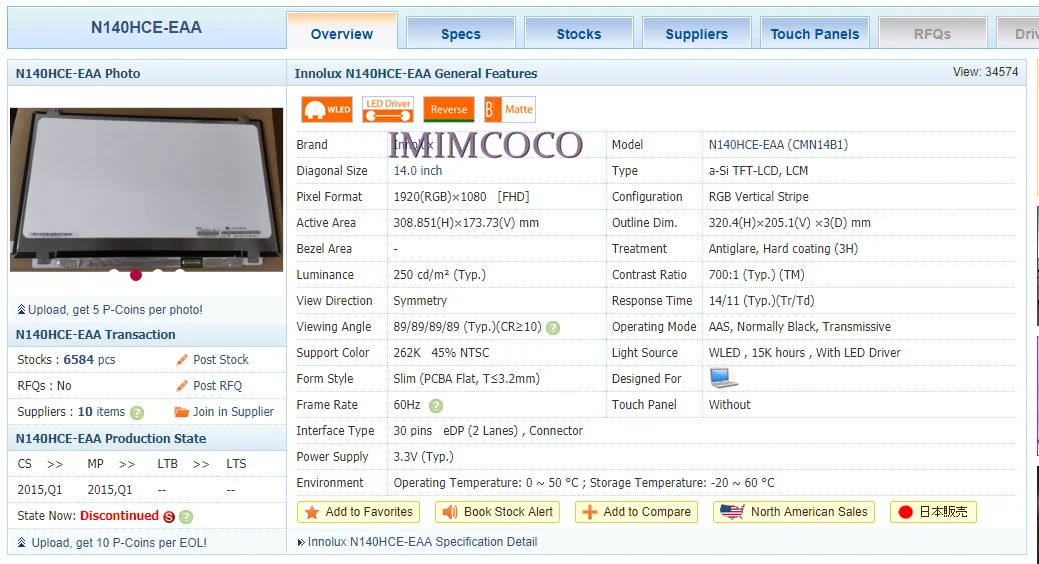
Task: Click the RFQs : No text
Action: [44, 386]
